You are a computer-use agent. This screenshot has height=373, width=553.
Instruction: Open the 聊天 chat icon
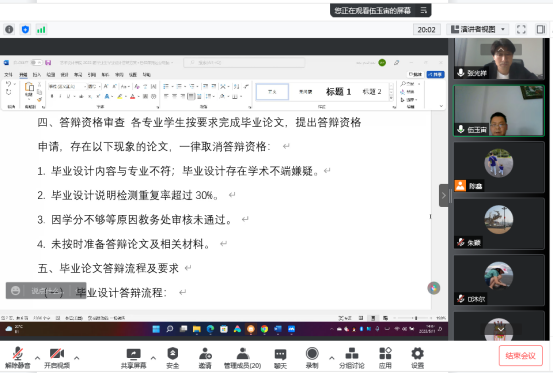point(280,357)
